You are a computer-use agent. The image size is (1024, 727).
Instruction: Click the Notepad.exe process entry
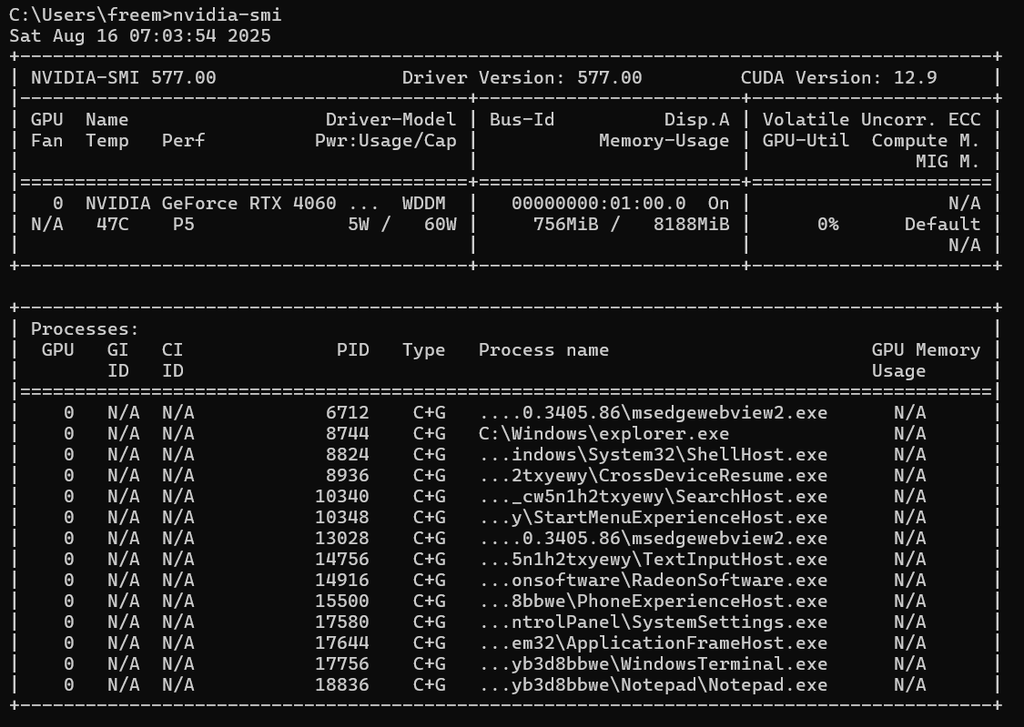click(x=653, y=685)
